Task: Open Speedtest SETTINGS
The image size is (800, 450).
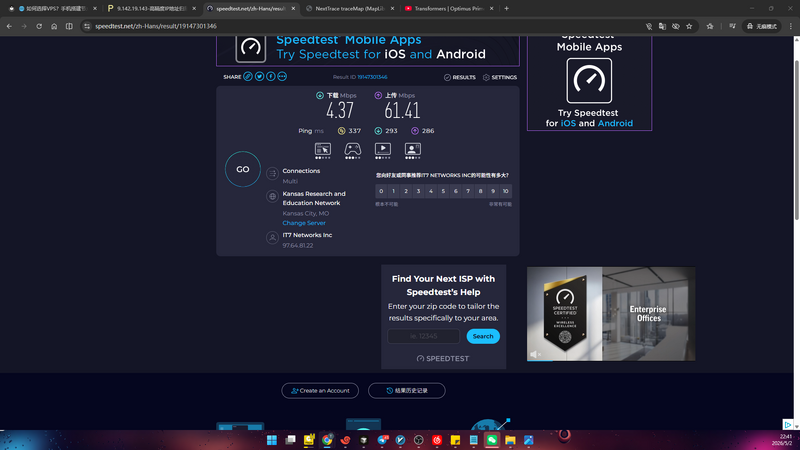Action: 500,78
